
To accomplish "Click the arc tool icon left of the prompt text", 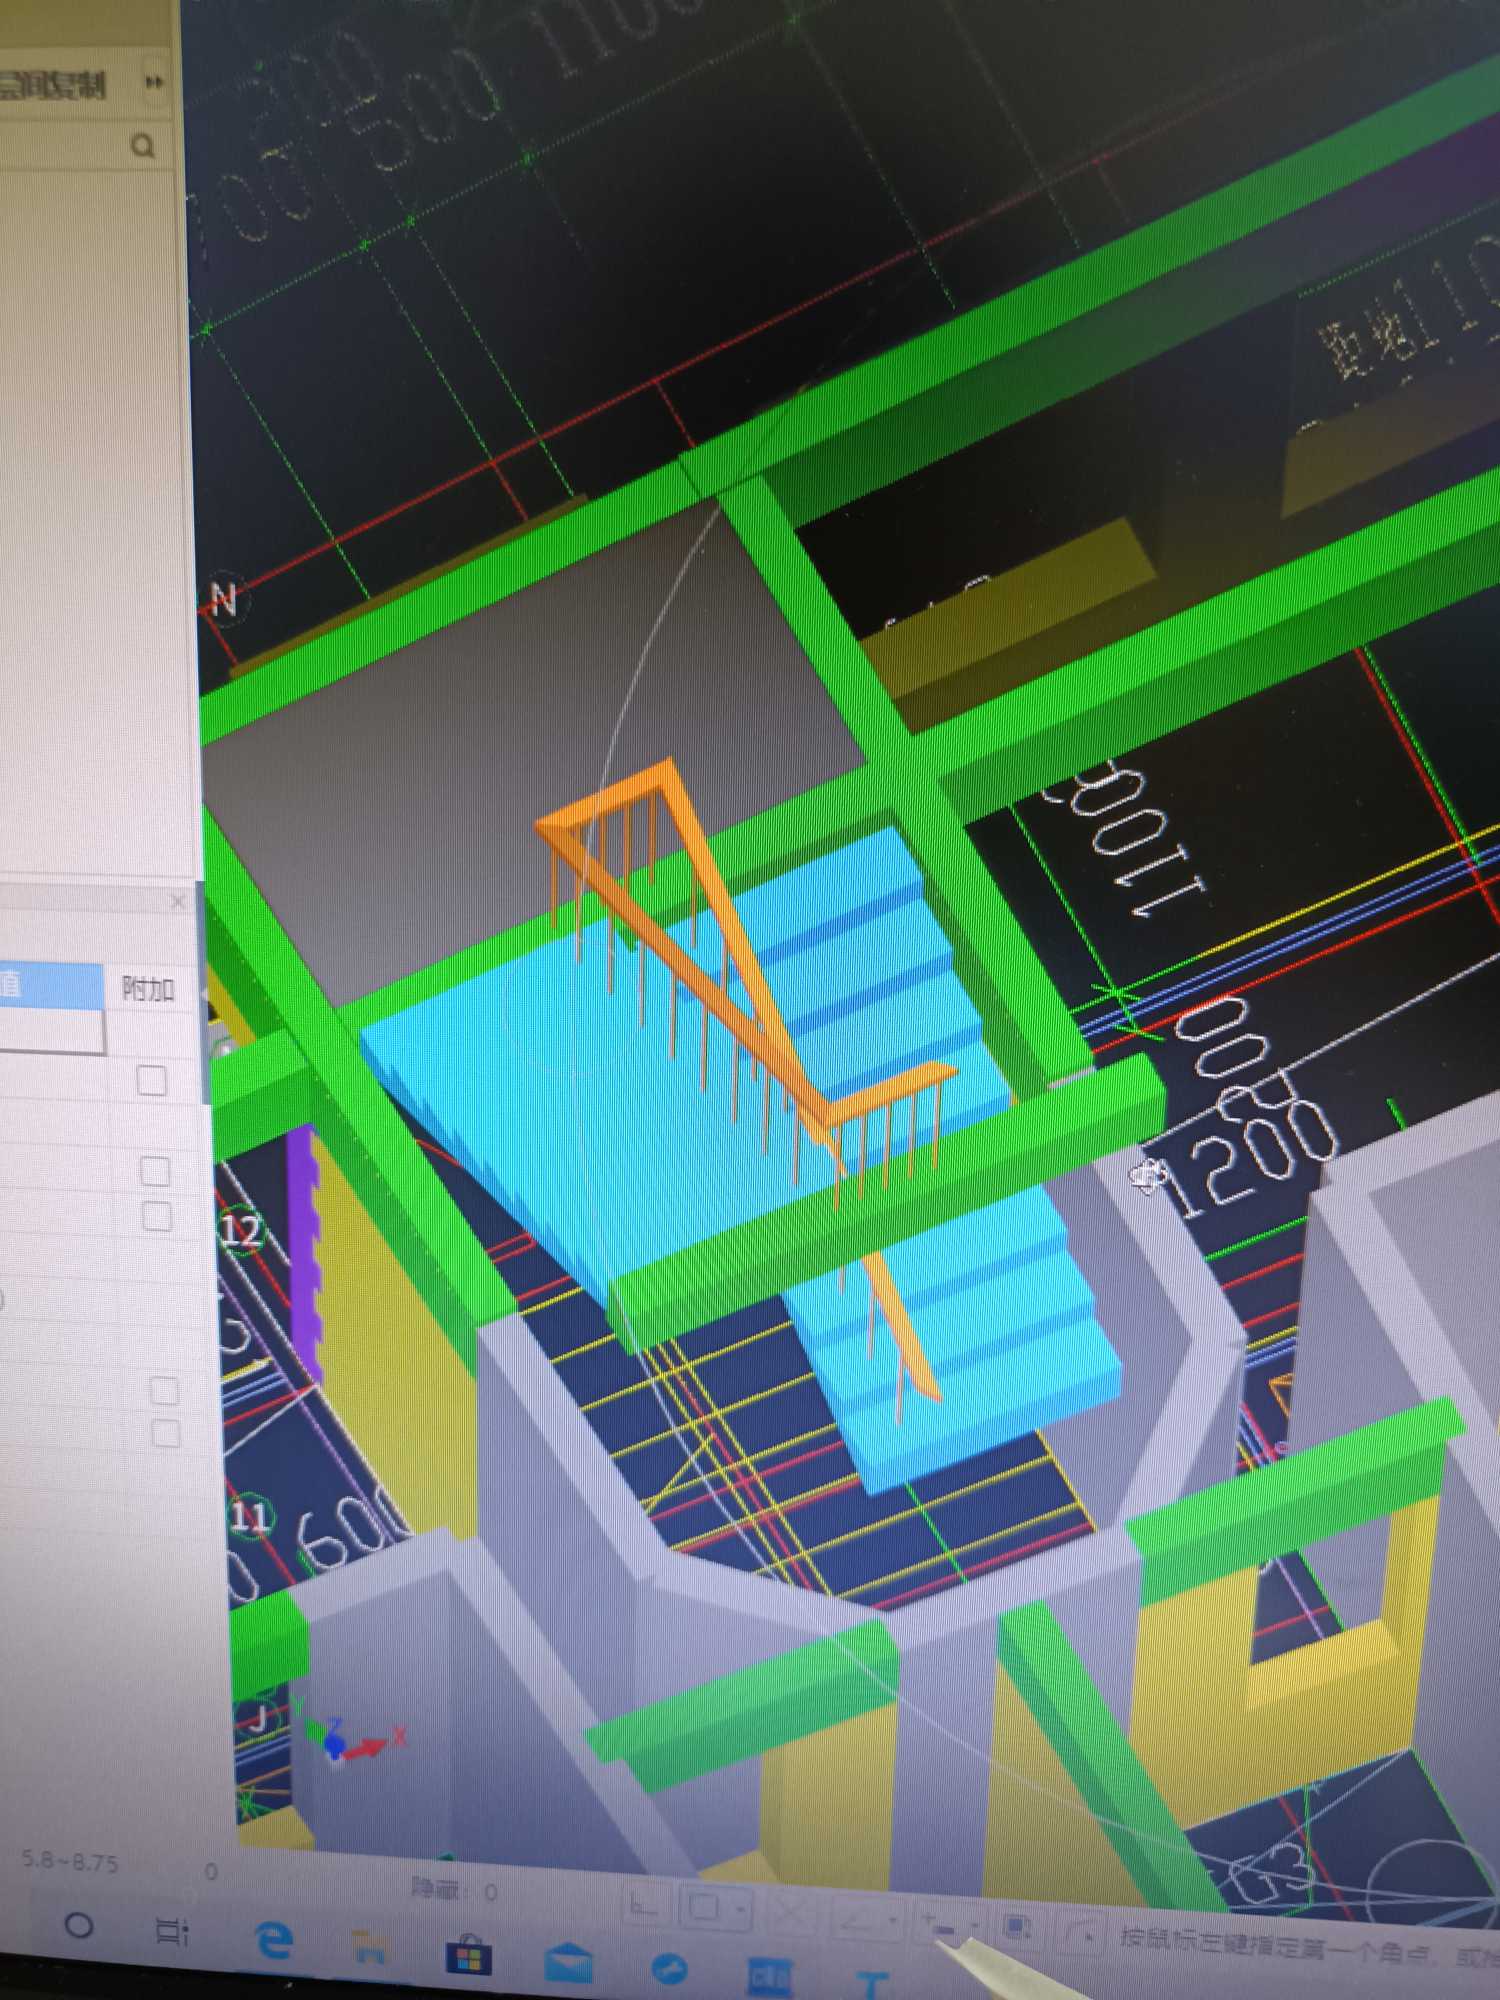I will click(1081, 1932).
